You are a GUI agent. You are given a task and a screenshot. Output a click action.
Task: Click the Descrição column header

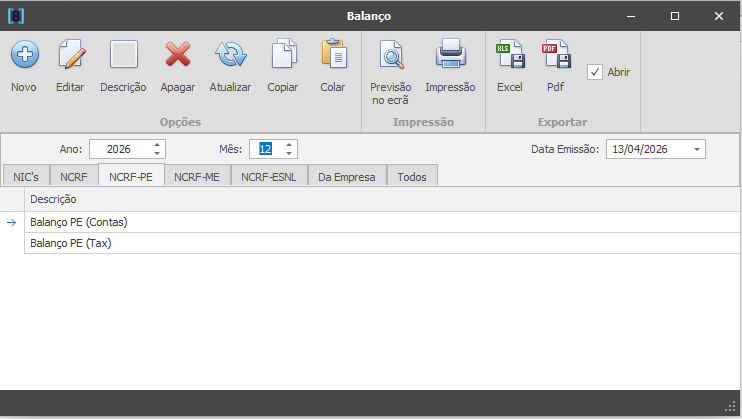(54, 199)
